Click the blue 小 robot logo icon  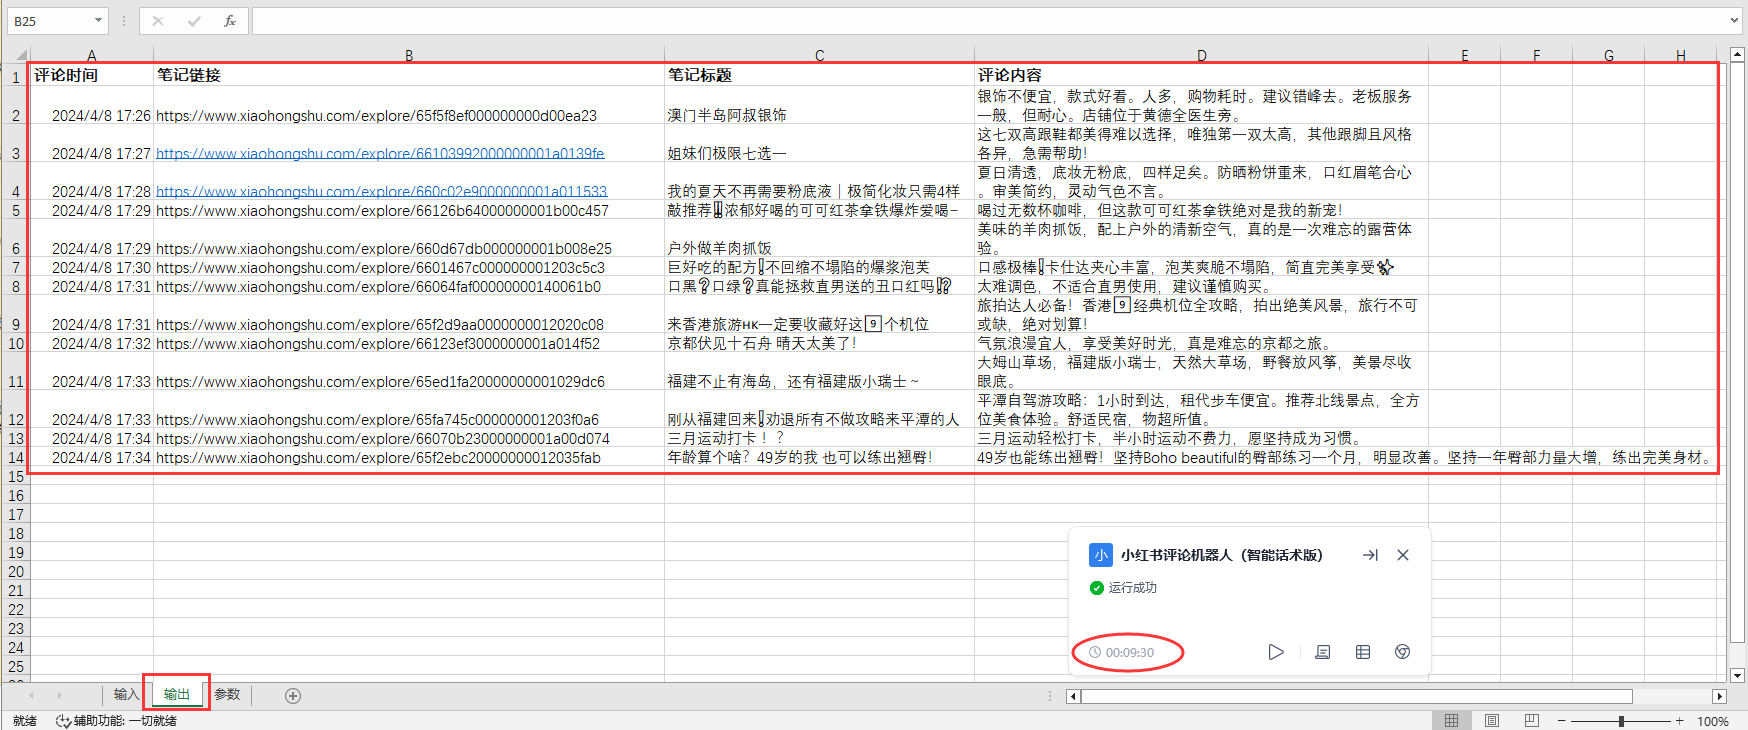pyautogui.click(x=1100, y=555)
